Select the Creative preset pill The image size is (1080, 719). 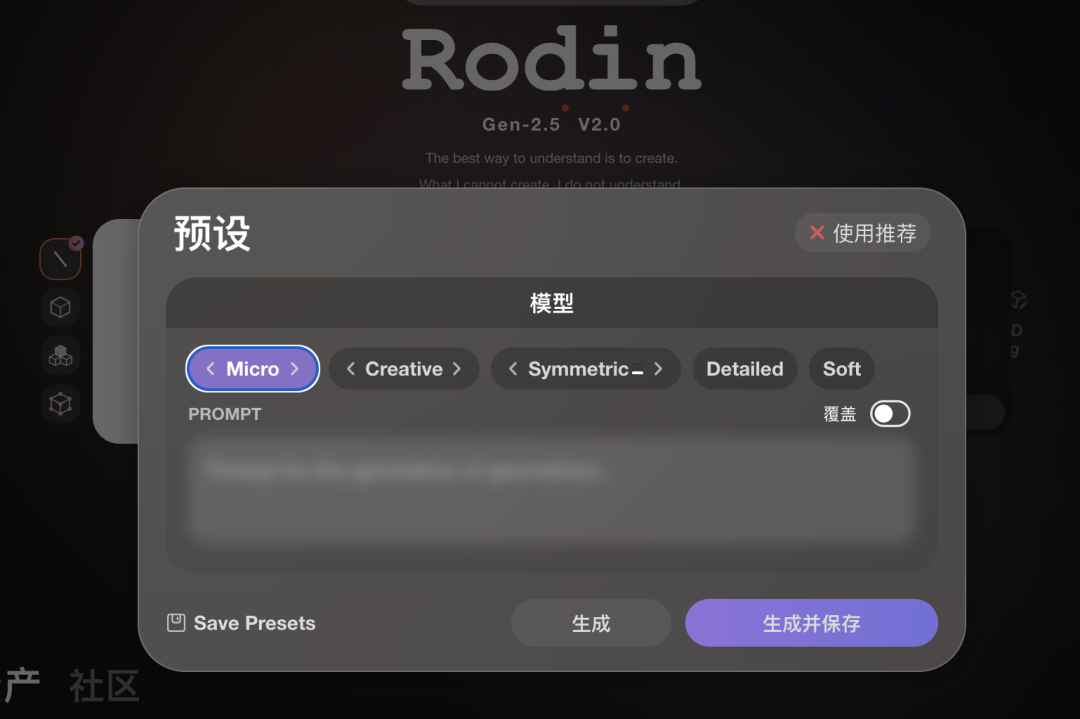click(x=404, y=369)
